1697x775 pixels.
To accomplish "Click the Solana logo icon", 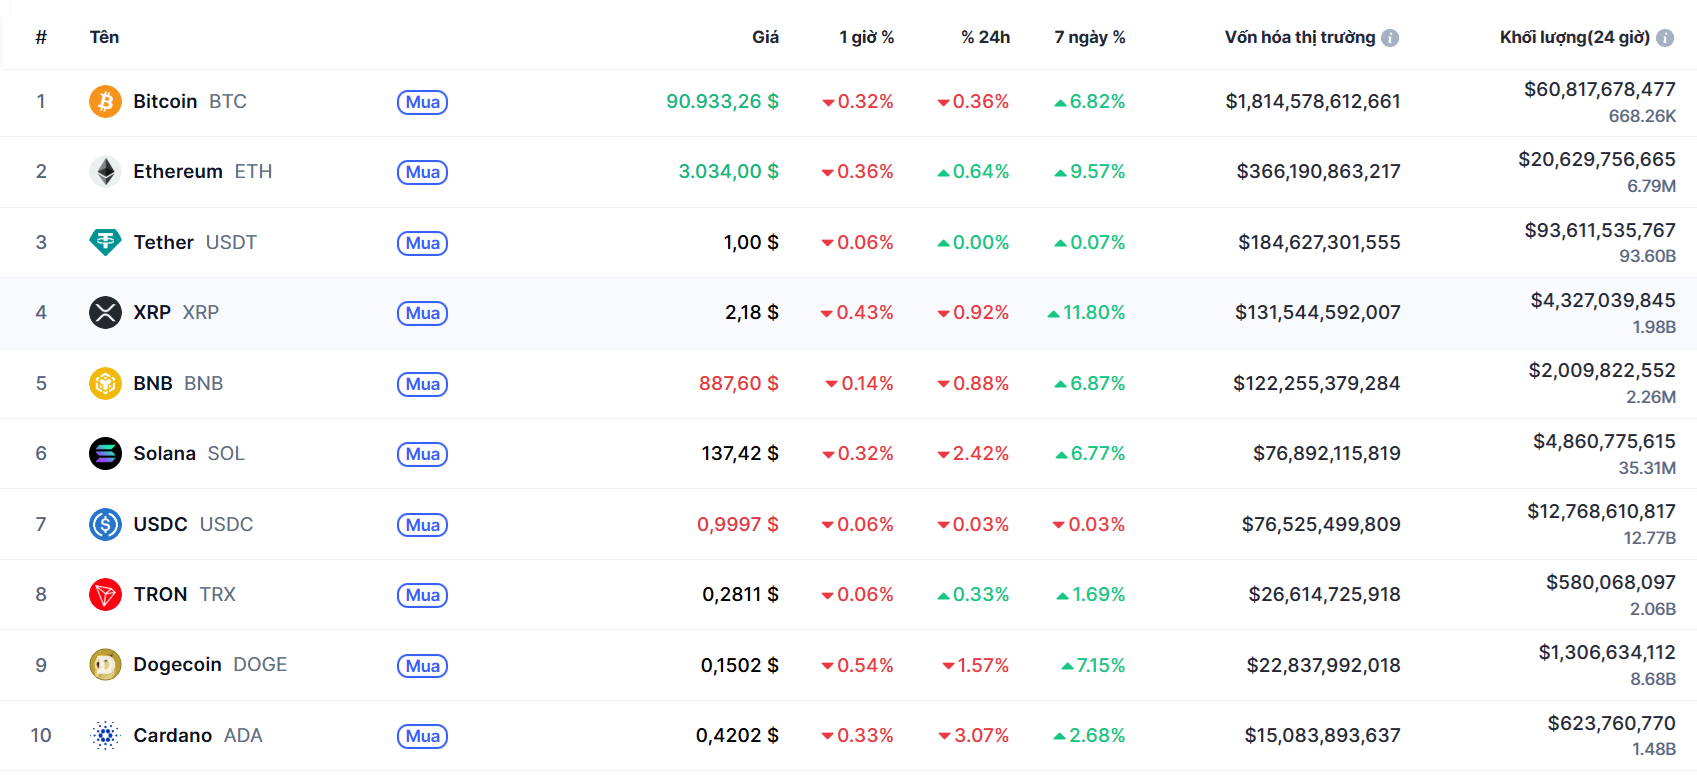I will point(105,453).
